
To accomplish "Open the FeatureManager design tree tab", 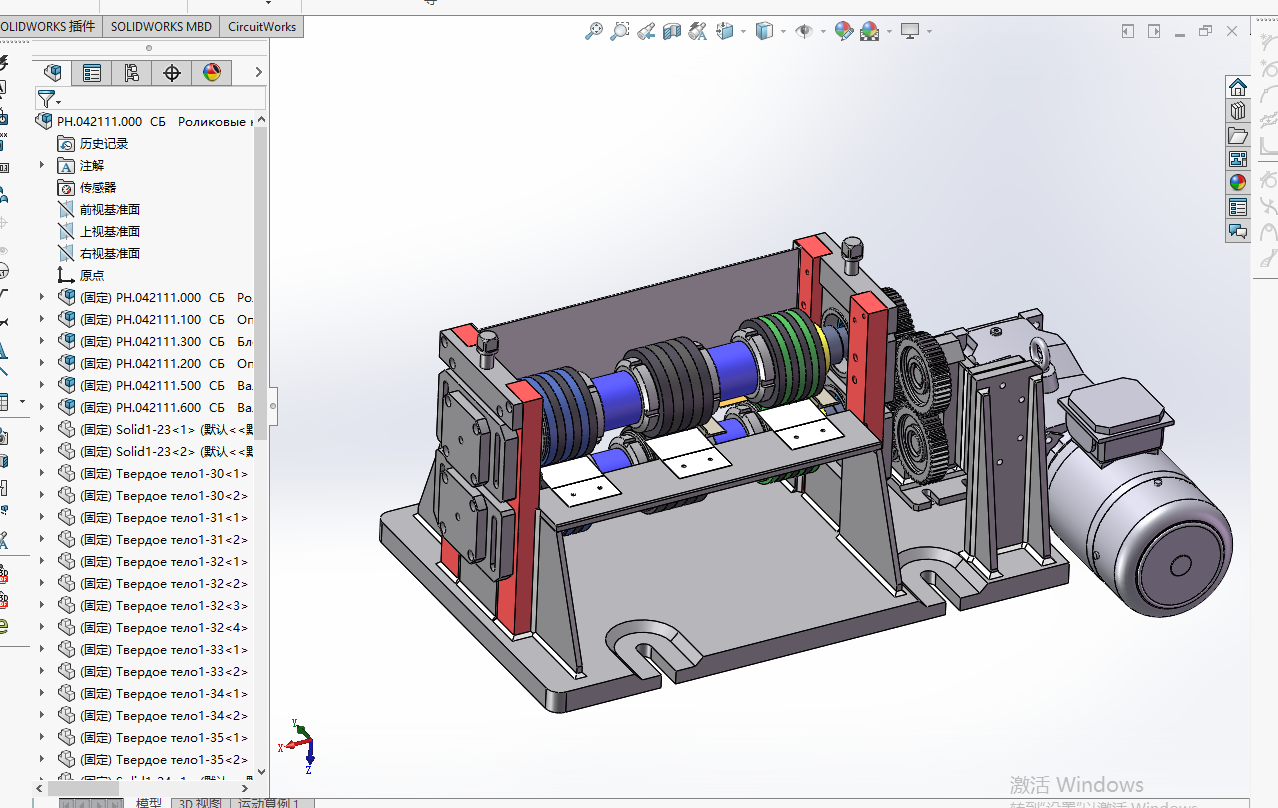I will pos(53,72).
